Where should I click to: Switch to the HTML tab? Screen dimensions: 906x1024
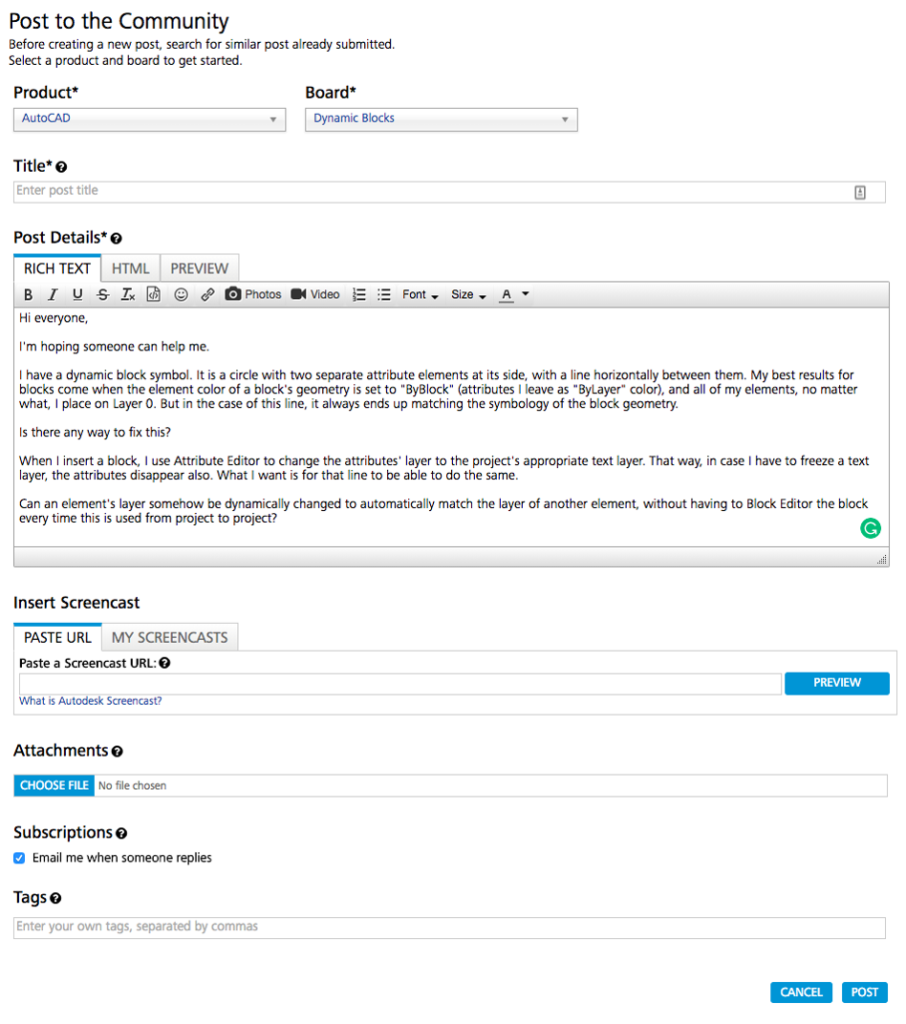tap(130, 268)
